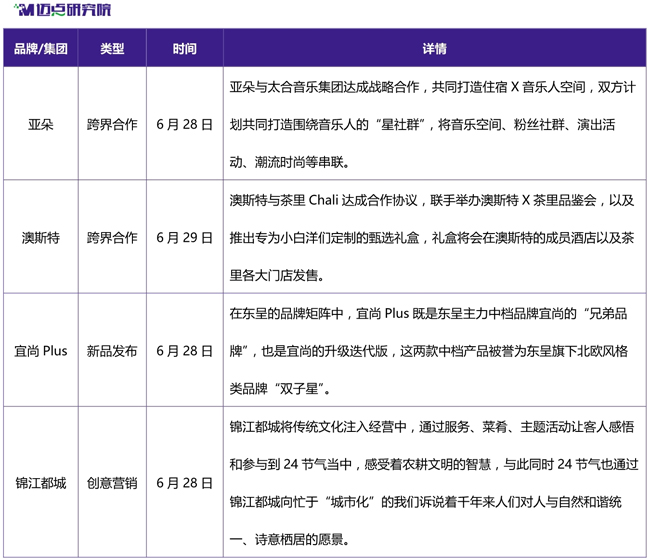Click 6月28日 in the 宜尚 Plus row
The width and height of the screenshot is (650, 560).
tap(184, 351)
